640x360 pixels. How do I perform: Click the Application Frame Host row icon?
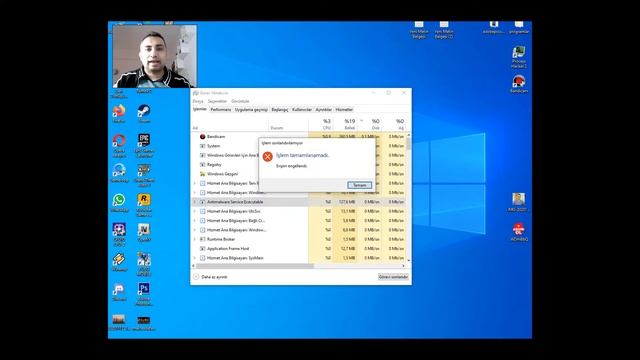point(202,249)
